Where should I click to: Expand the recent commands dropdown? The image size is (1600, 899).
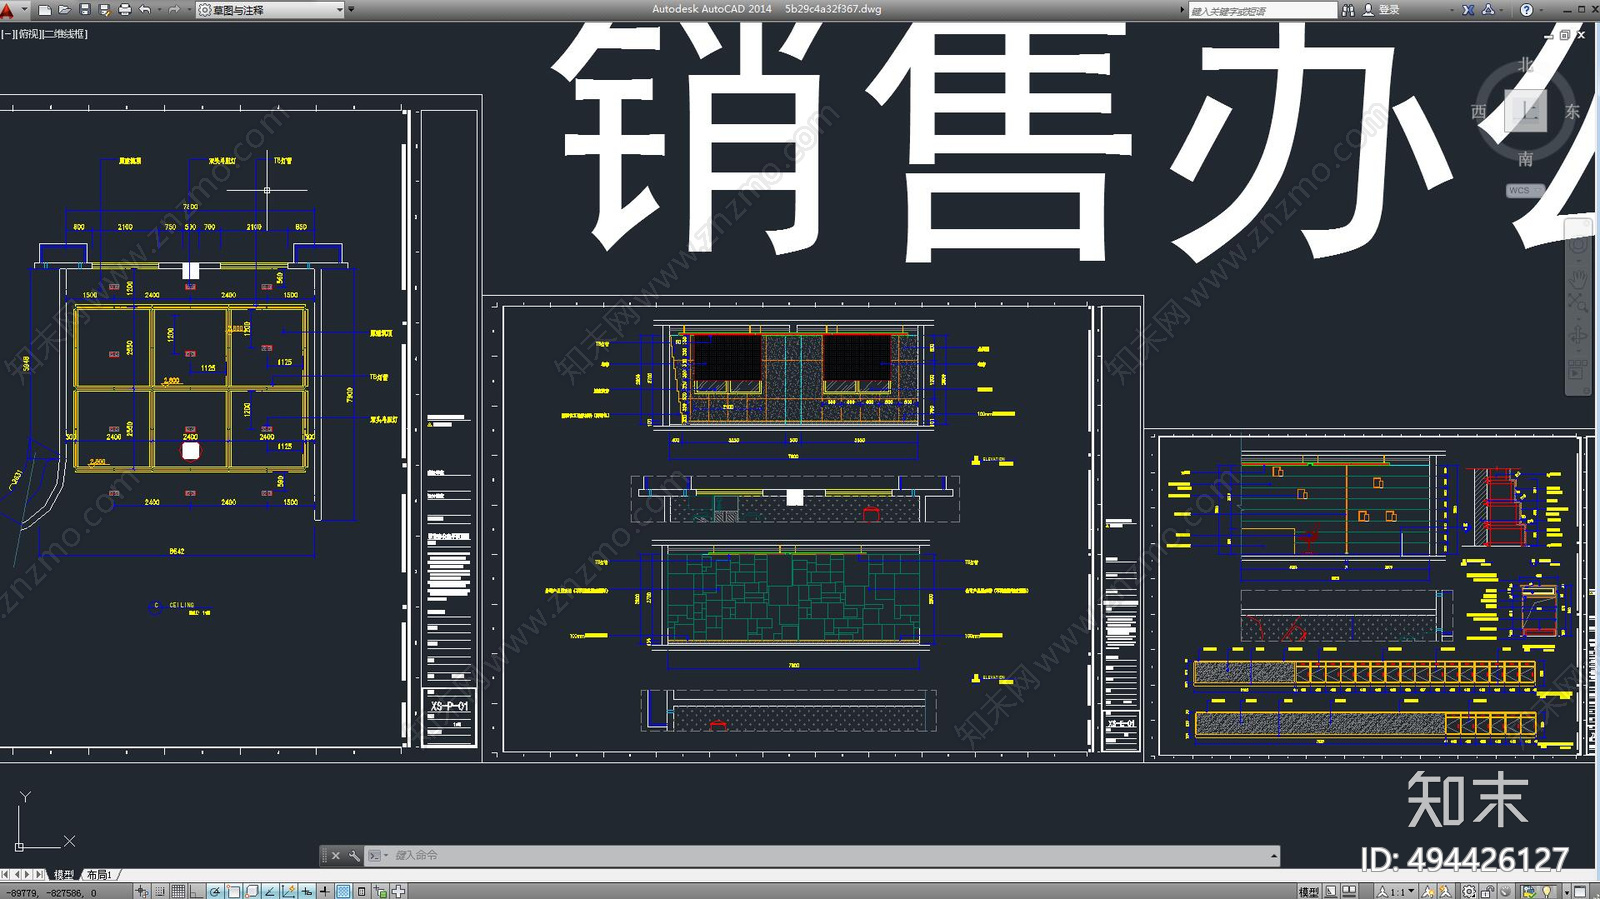pyautogui.click(x=377, y=856)
